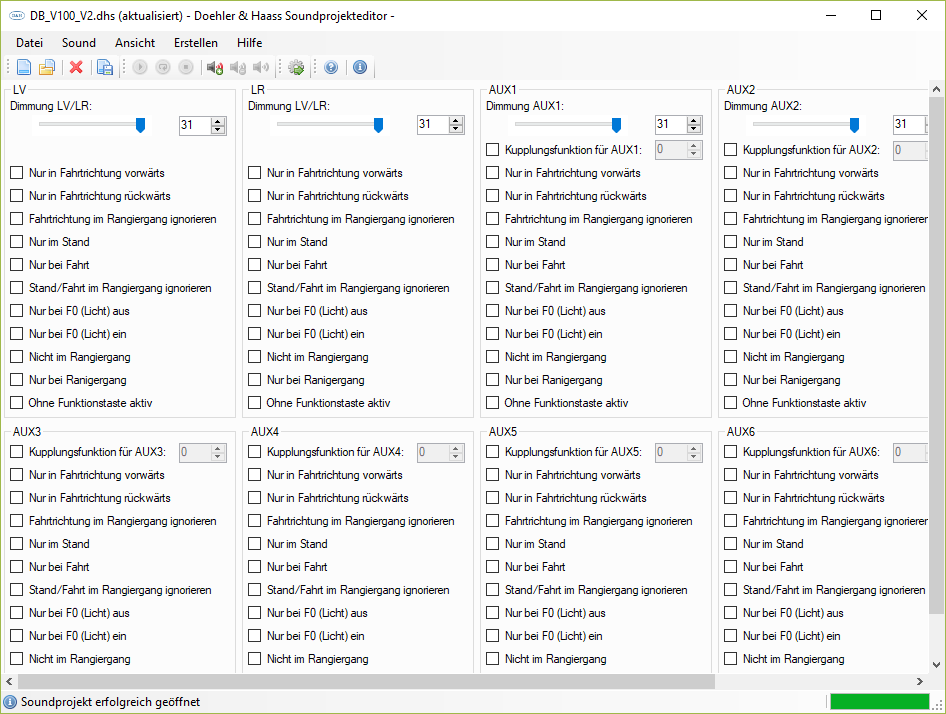Open the Datei menu
This screenshot has height=714, width=946.
coord(30,43)
